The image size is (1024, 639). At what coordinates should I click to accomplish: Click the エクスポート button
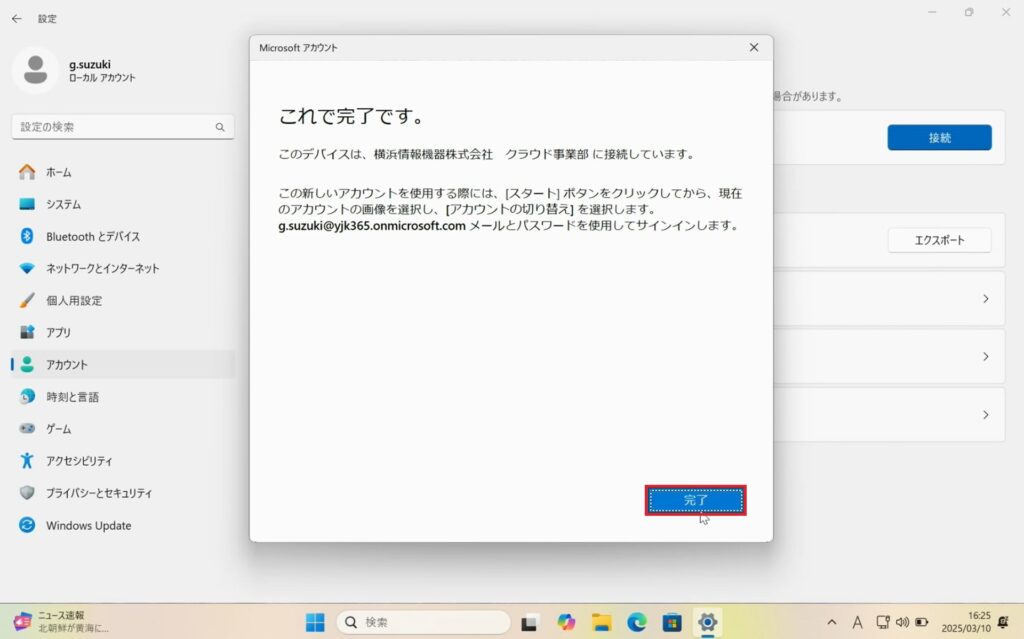point(939,240)
